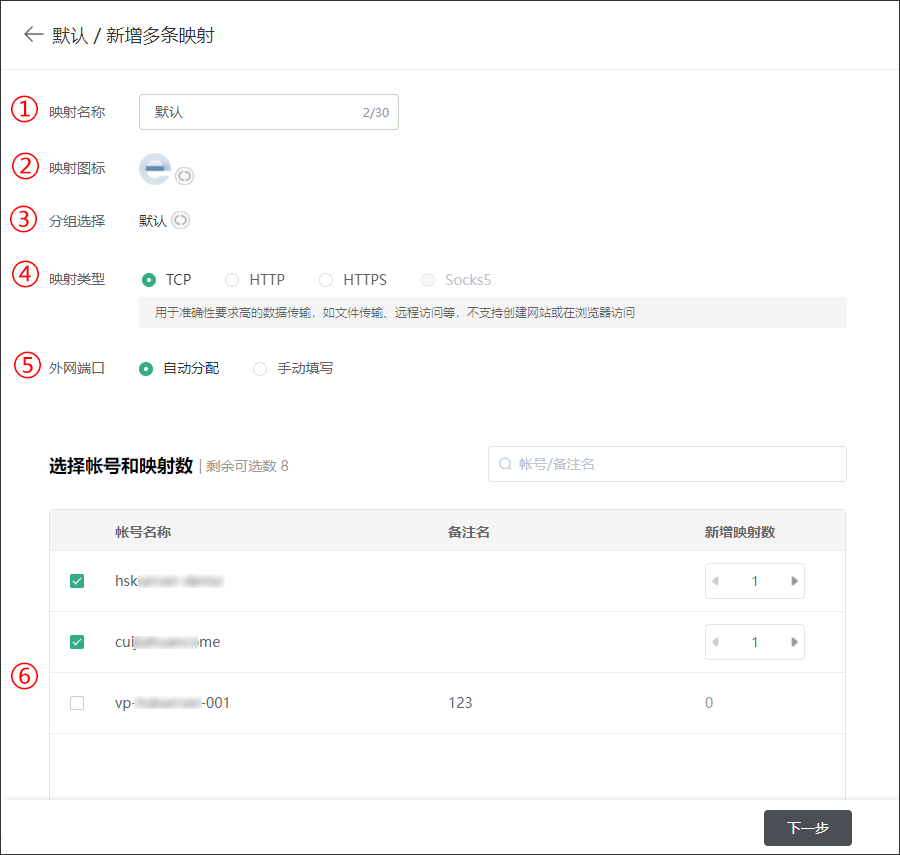Click the back arrow beside 默认 title

pos(33,35)
